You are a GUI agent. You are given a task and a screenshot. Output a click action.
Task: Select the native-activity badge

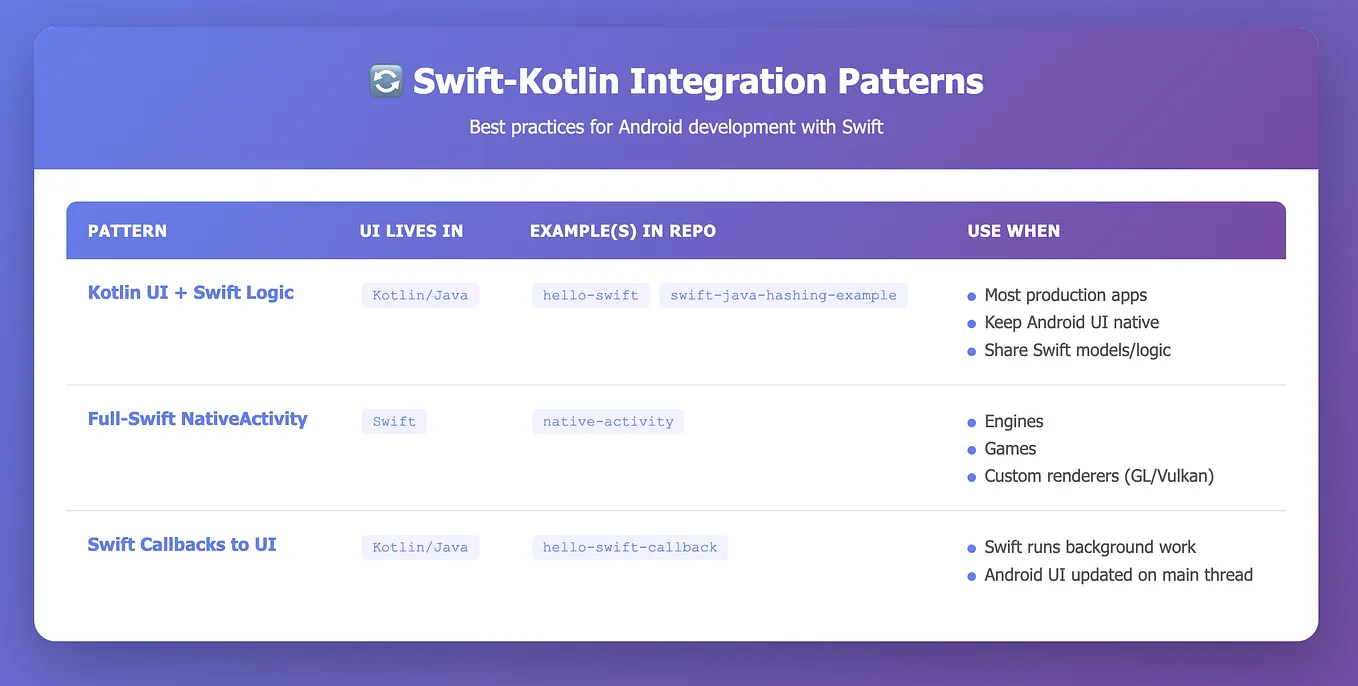pos(607,421)
